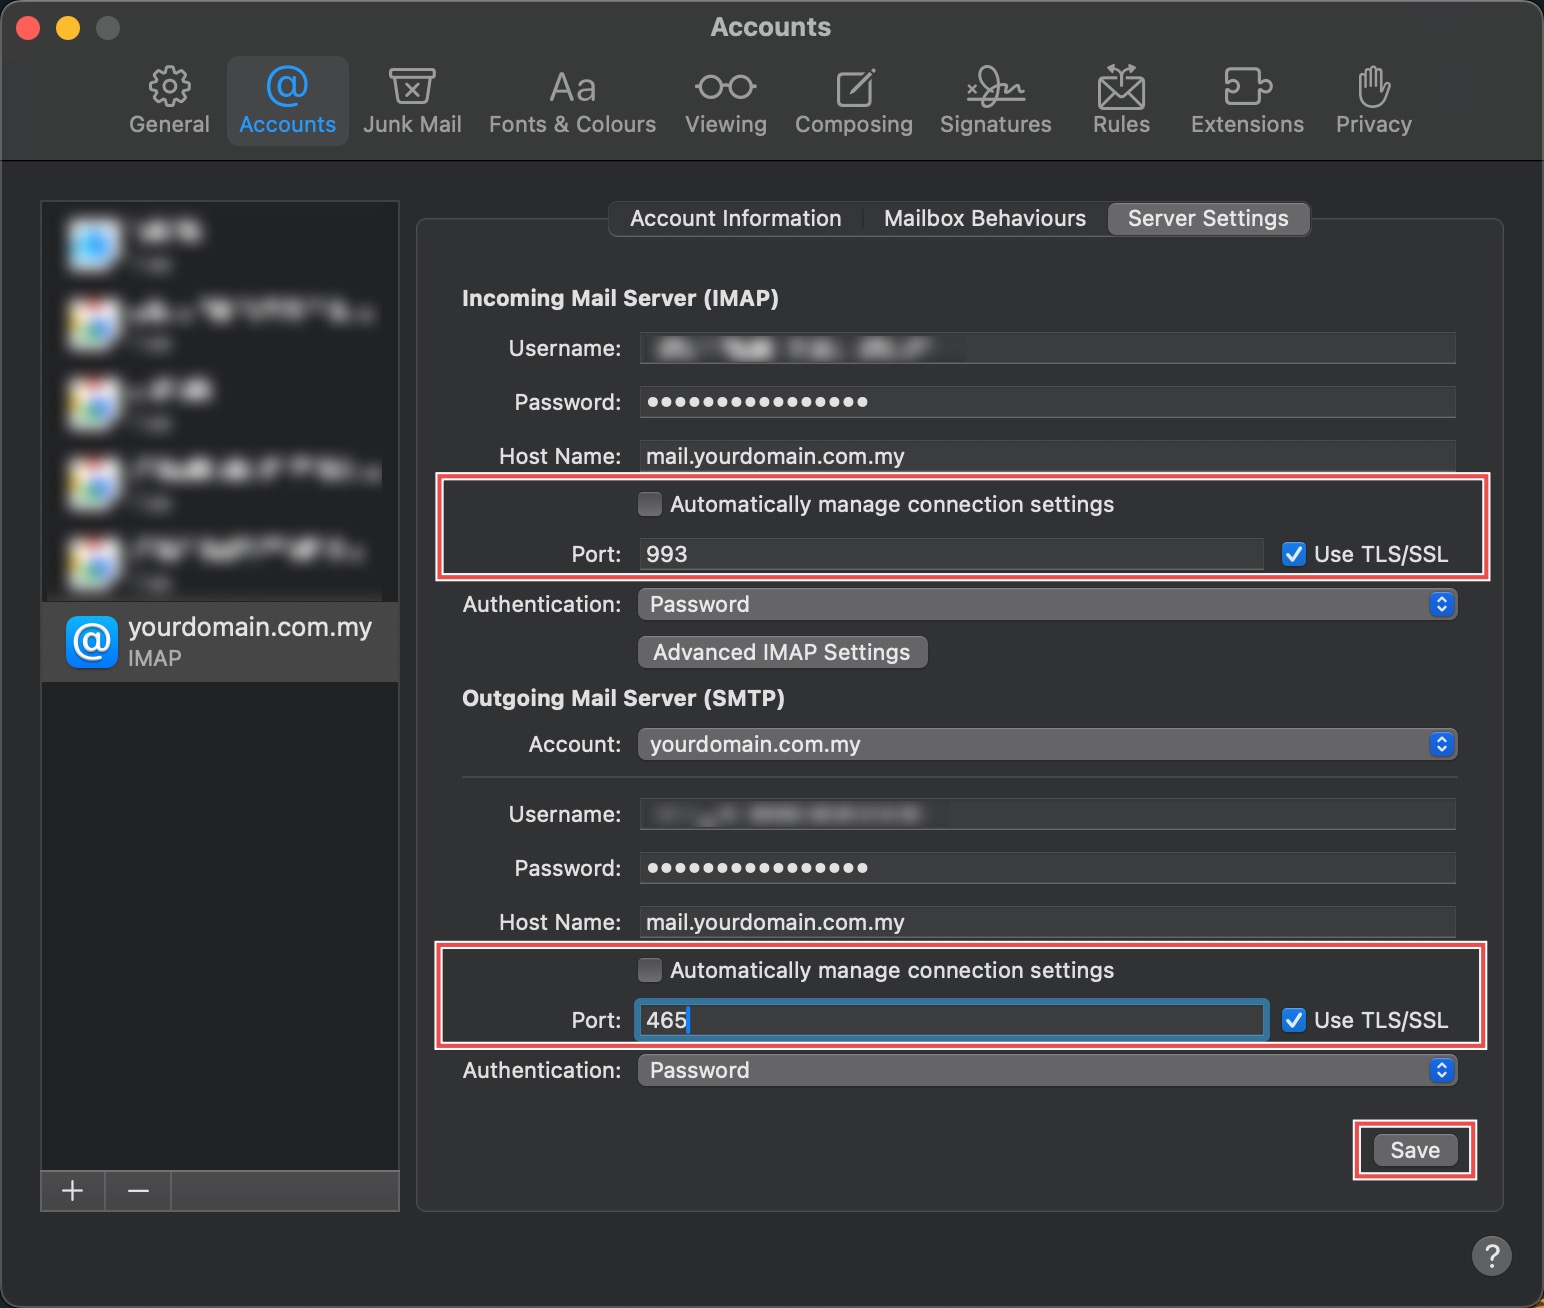1544x1308 pixels.
Task: Open the SMTP Authentication dropdown
Action: (x=1047, y=1070)
